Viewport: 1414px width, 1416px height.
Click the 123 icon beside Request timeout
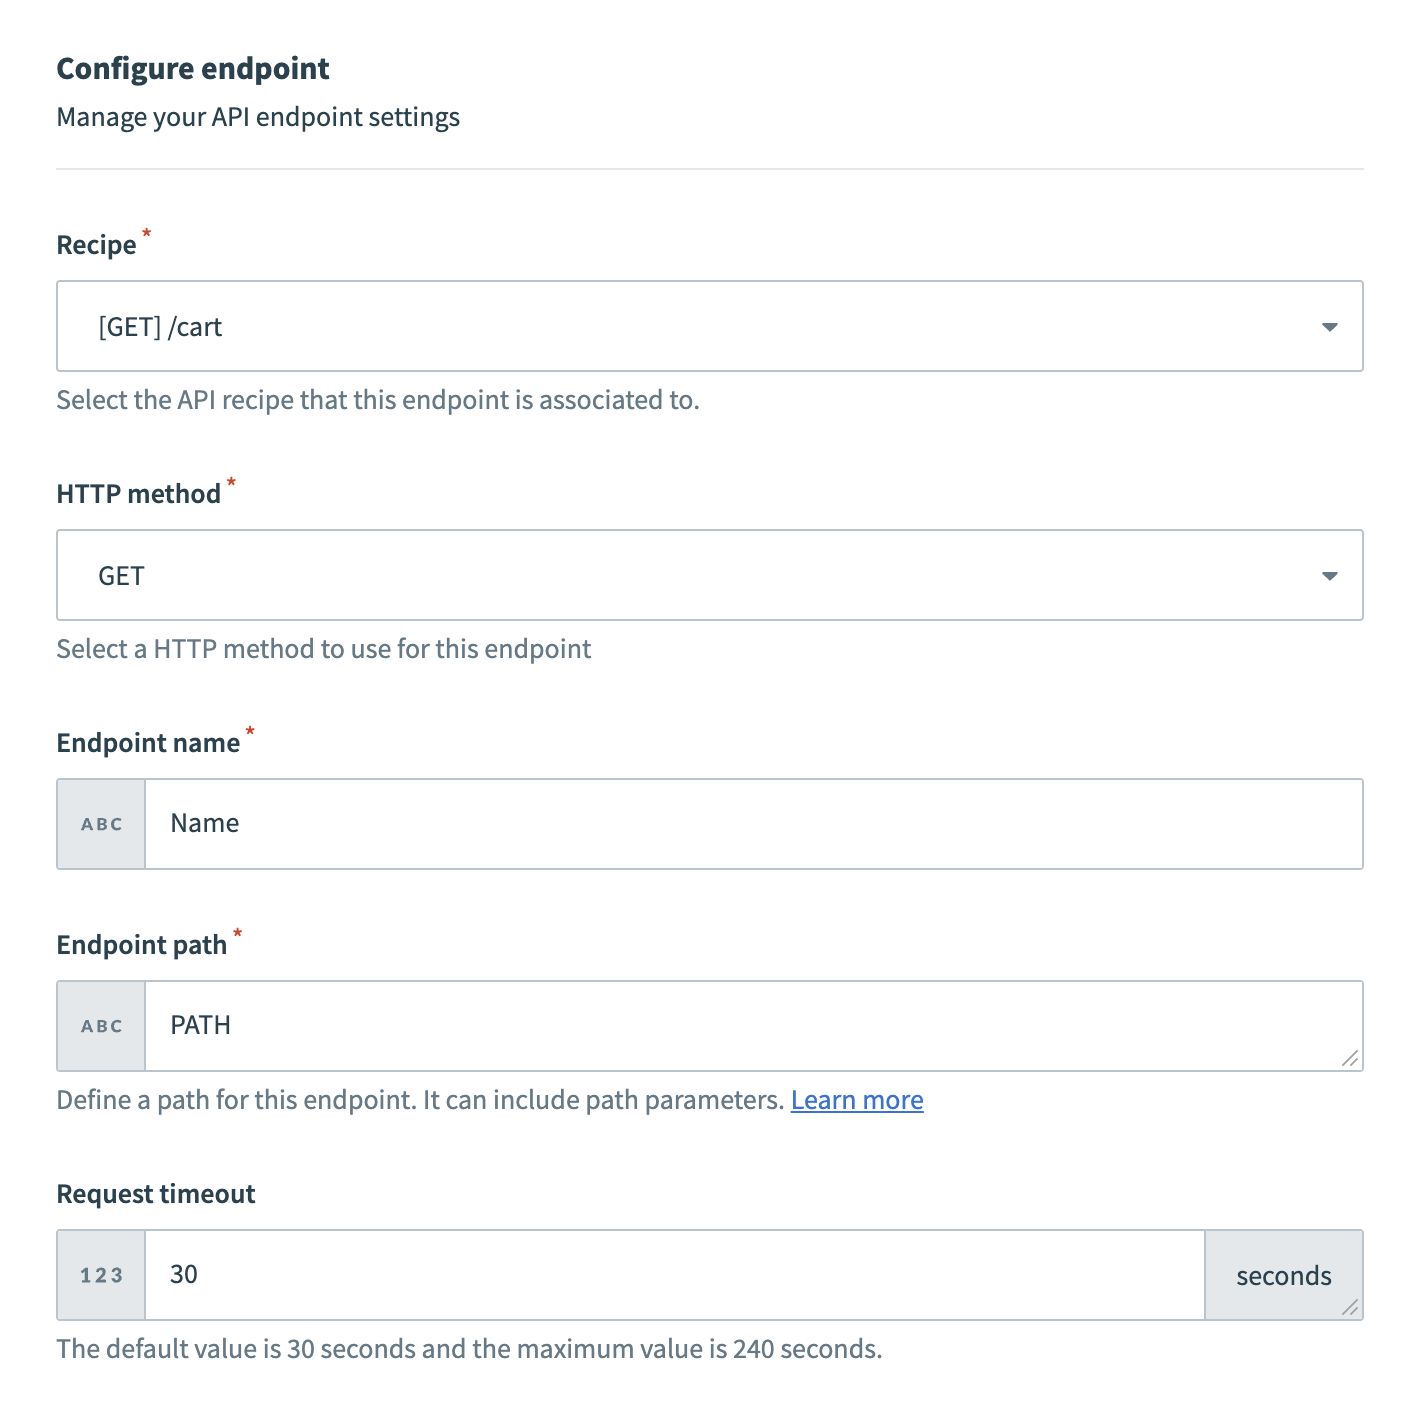click(x=100, y=1275)
